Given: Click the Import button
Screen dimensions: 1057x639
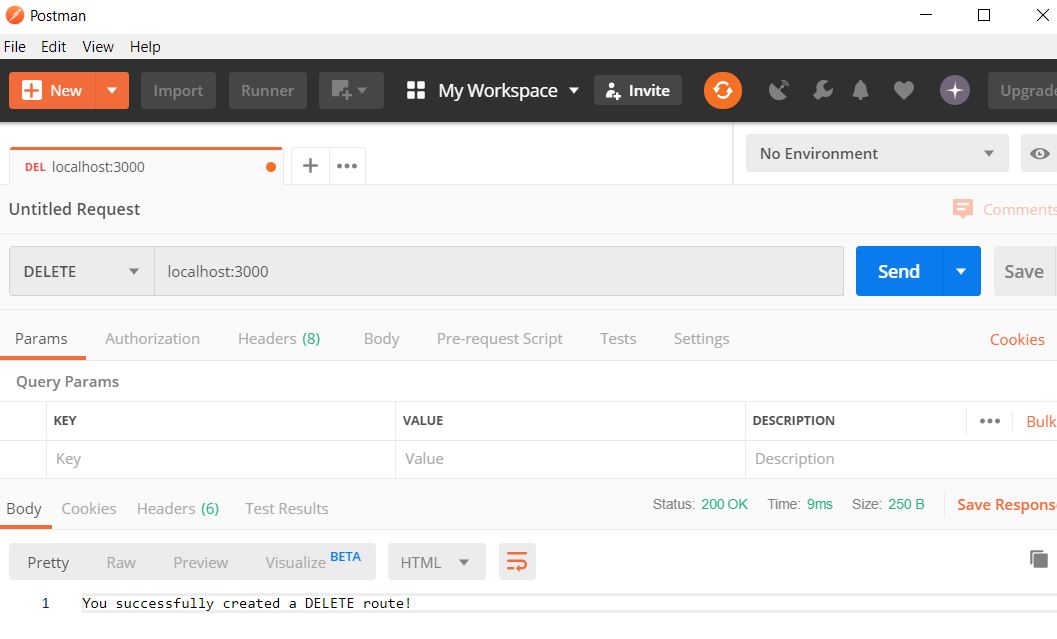Looking at the screenshot, I should click(178, 90).
